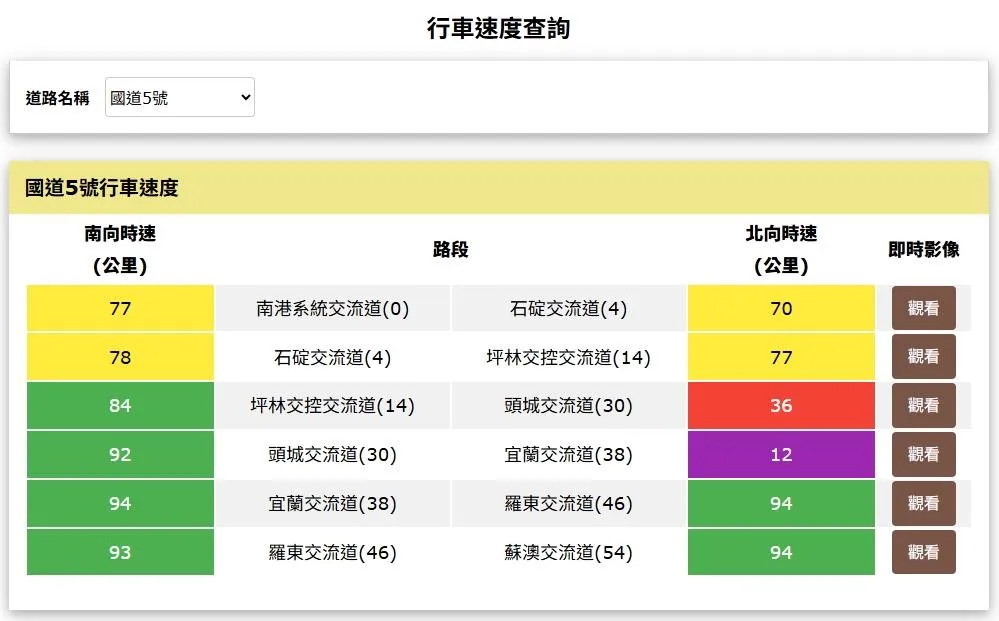Image resolution: width=999 pixels, height=621 pixels.
Task: Click the 北向時速 column header
Action: pyautogui.click(x=781, y=249)
